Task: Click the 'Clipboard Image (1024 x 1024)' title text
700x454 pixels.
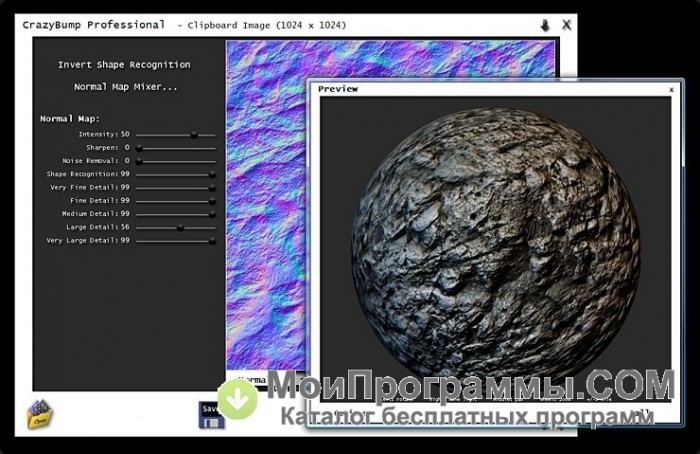Action: (x=267, y=25)
